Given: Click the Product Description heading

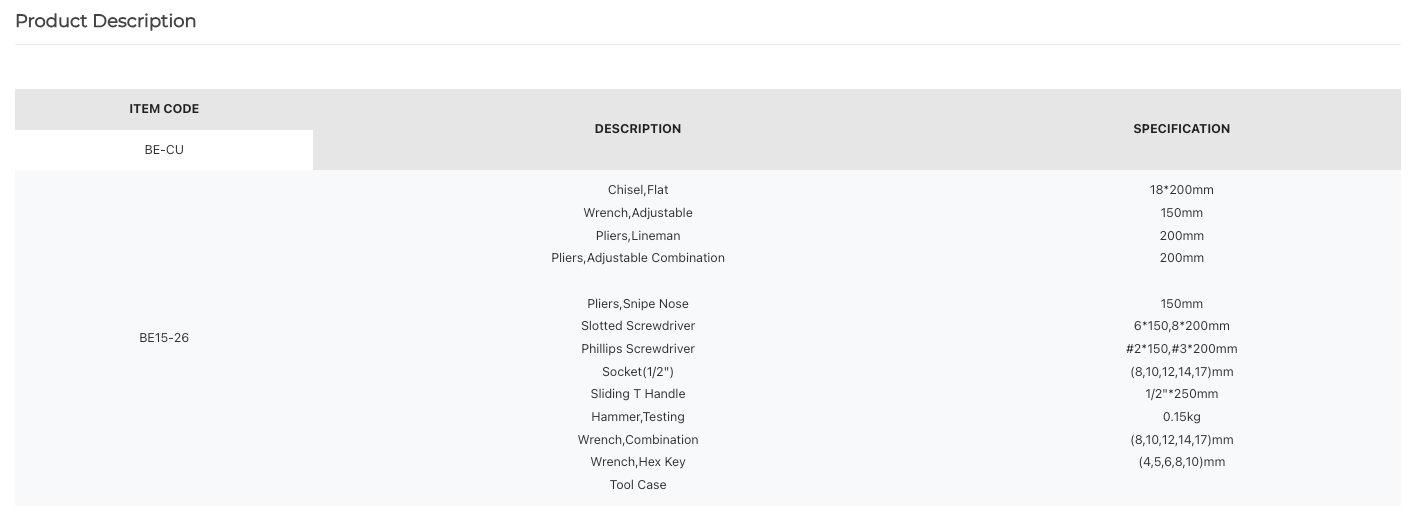Looking at the screenshot, I should pos(105,21).
